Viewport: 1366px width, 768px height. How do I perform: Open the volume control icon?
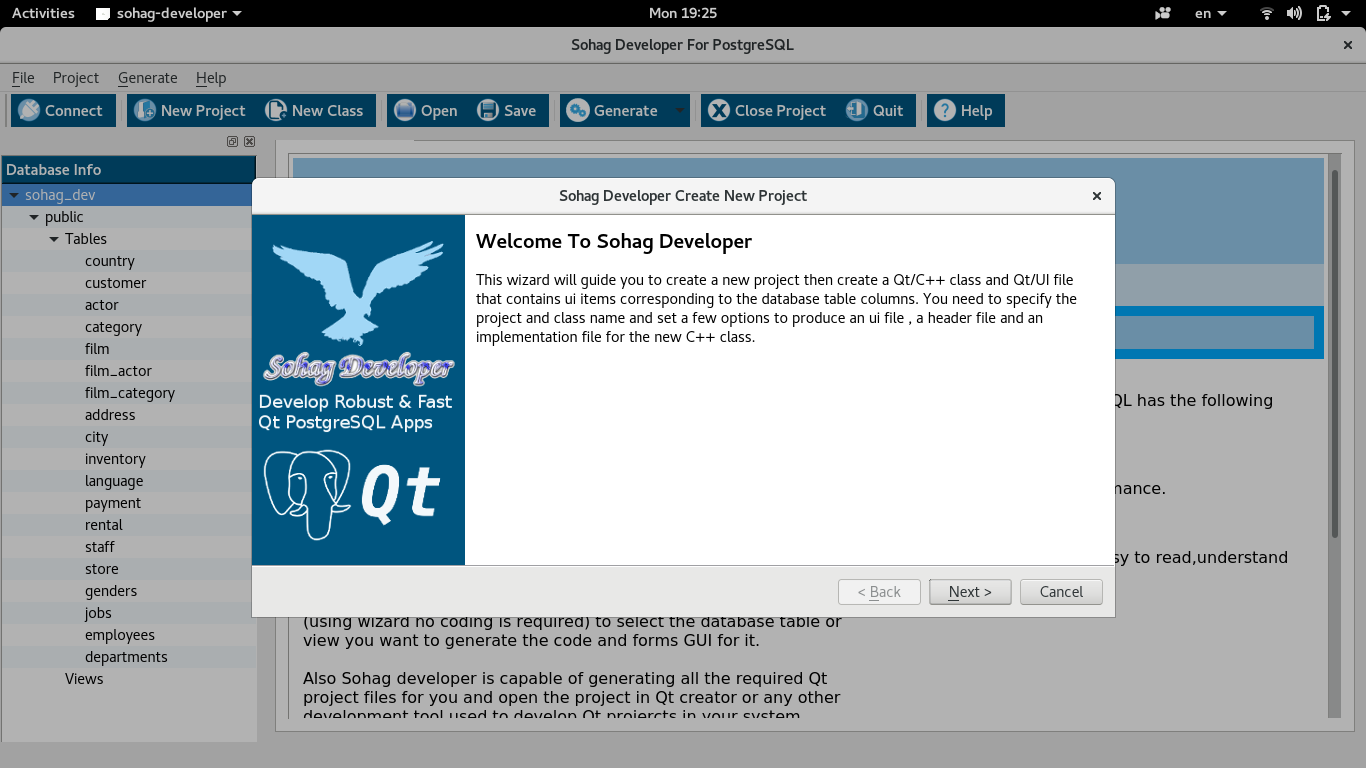click(1294, 13)
